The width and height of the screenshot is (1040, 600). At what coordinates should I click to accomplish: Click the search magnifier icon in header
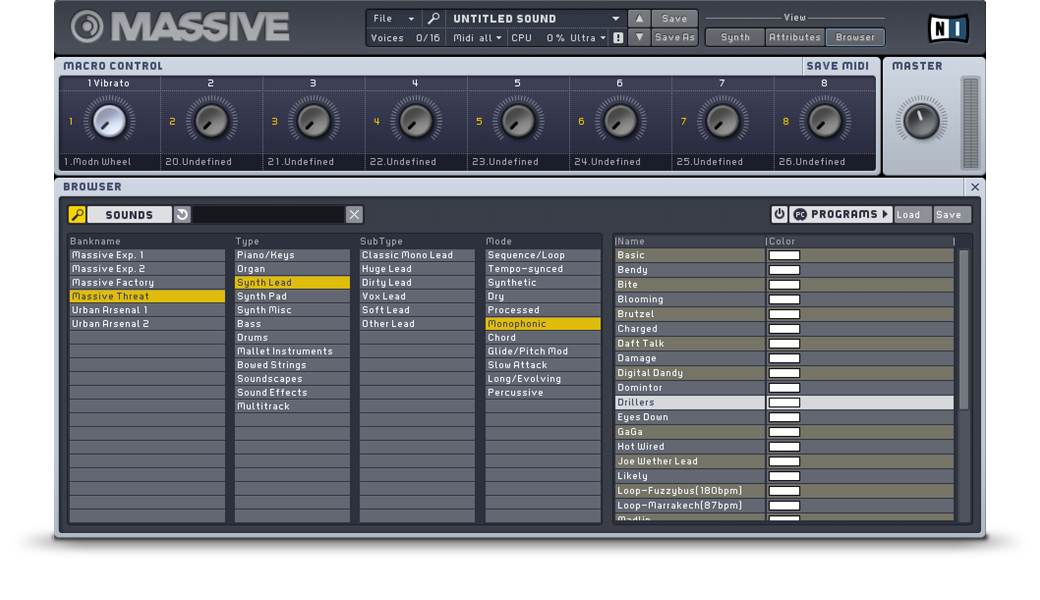click(434, 19)
